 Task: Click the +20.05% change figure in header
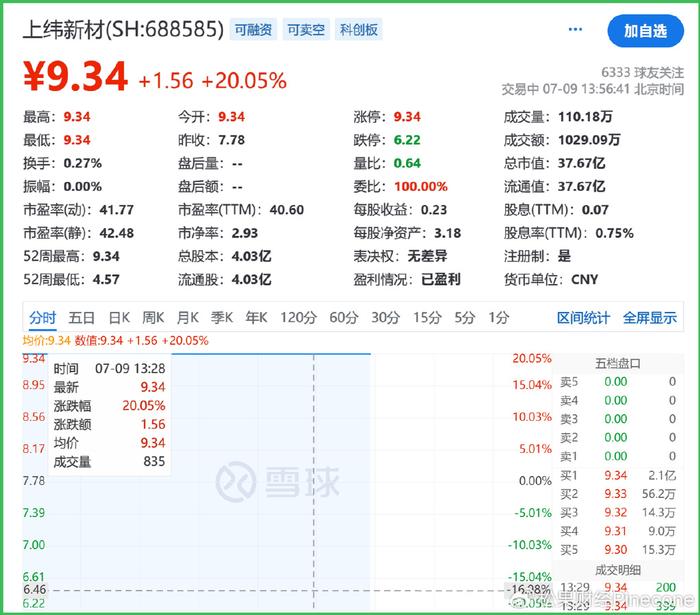(244, 81)
